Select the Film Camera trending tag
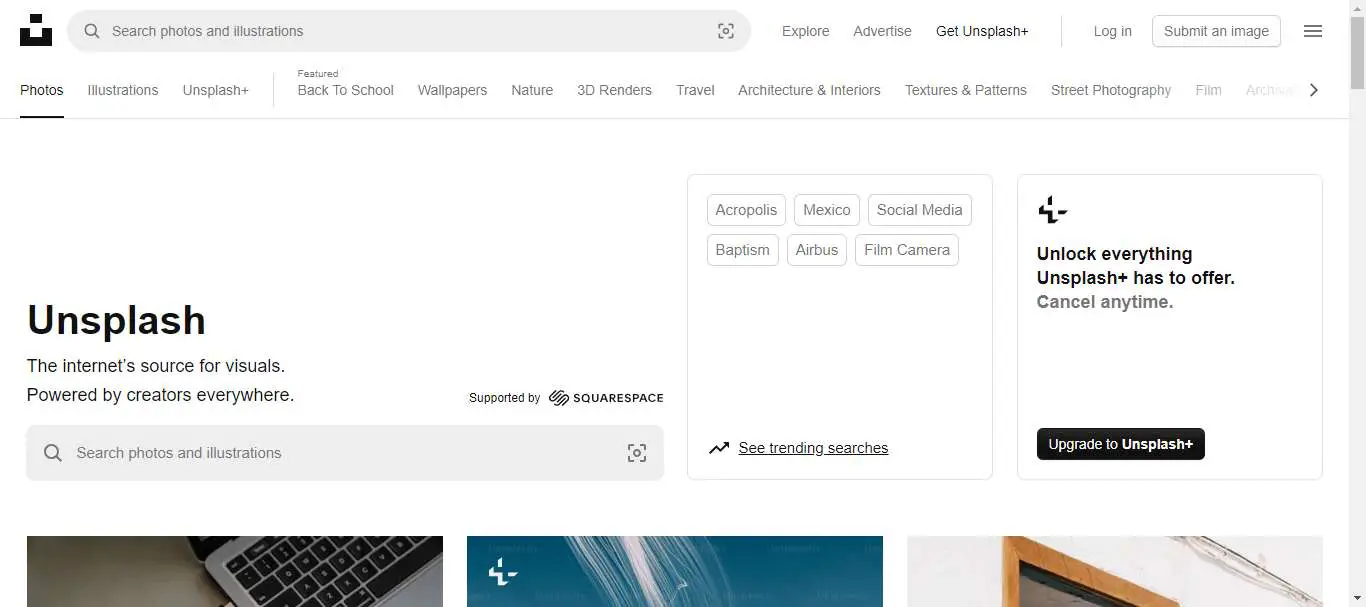Viewport: 1366px width, 607px height. pos(907,250)
